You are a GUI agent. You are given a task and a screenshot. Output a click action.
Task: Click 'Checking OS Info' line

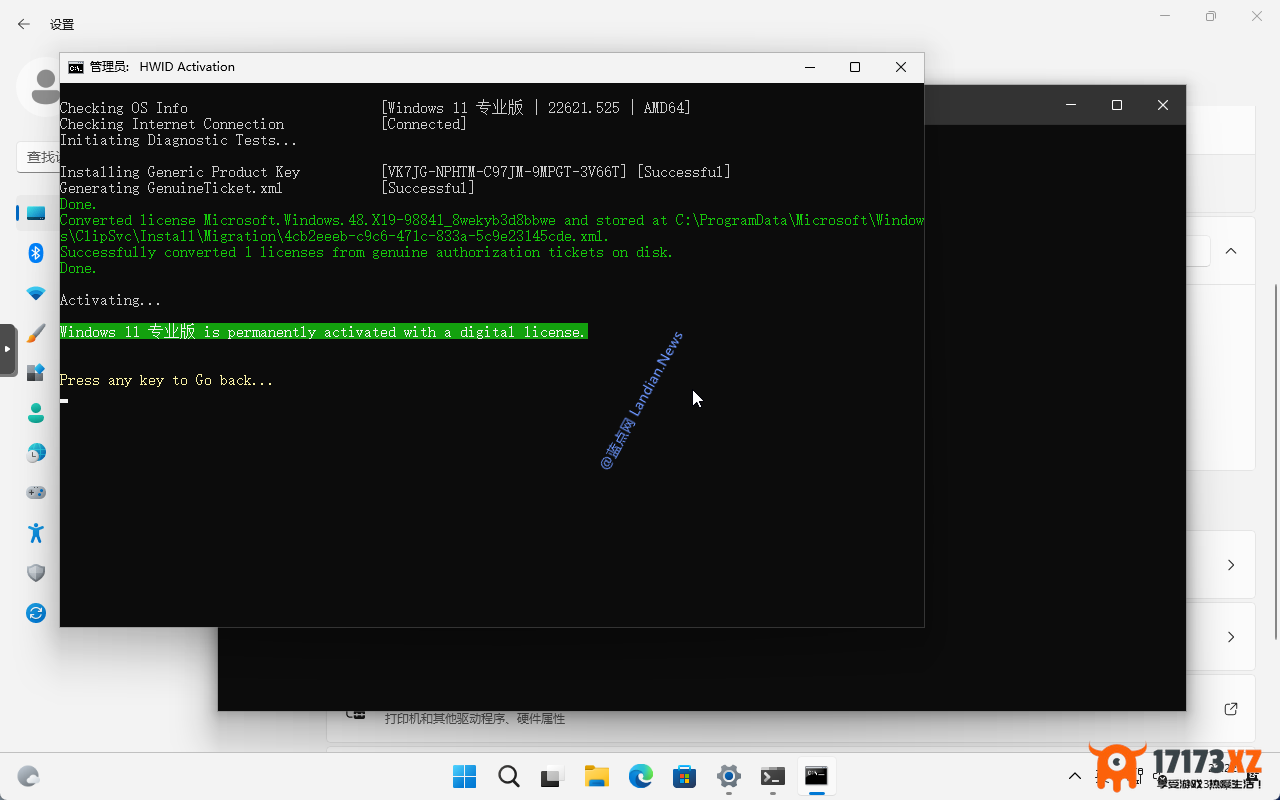point(124,108)
